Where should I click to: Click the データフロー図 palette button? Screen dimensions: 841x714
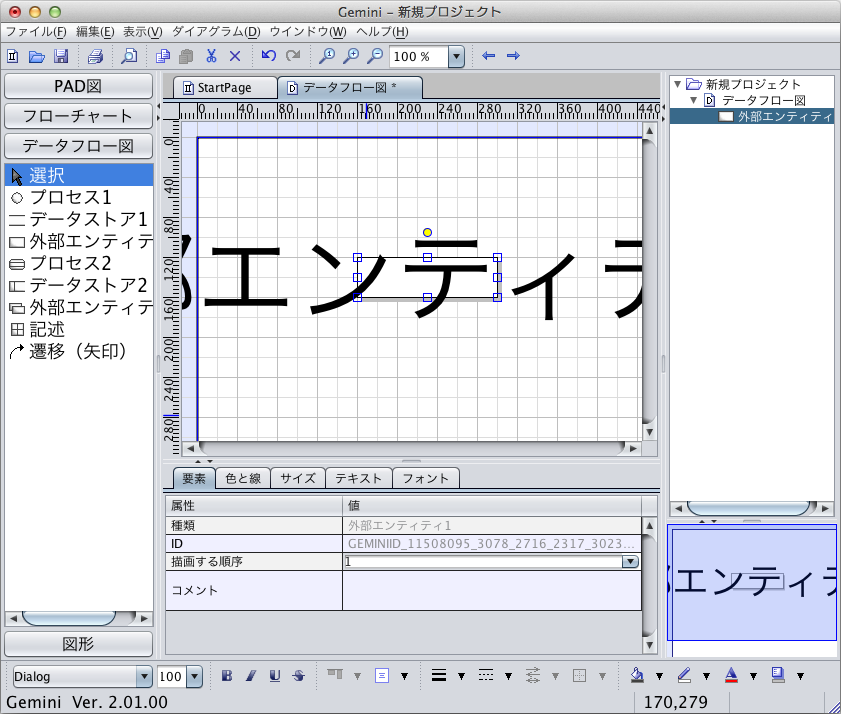point(78,146)
